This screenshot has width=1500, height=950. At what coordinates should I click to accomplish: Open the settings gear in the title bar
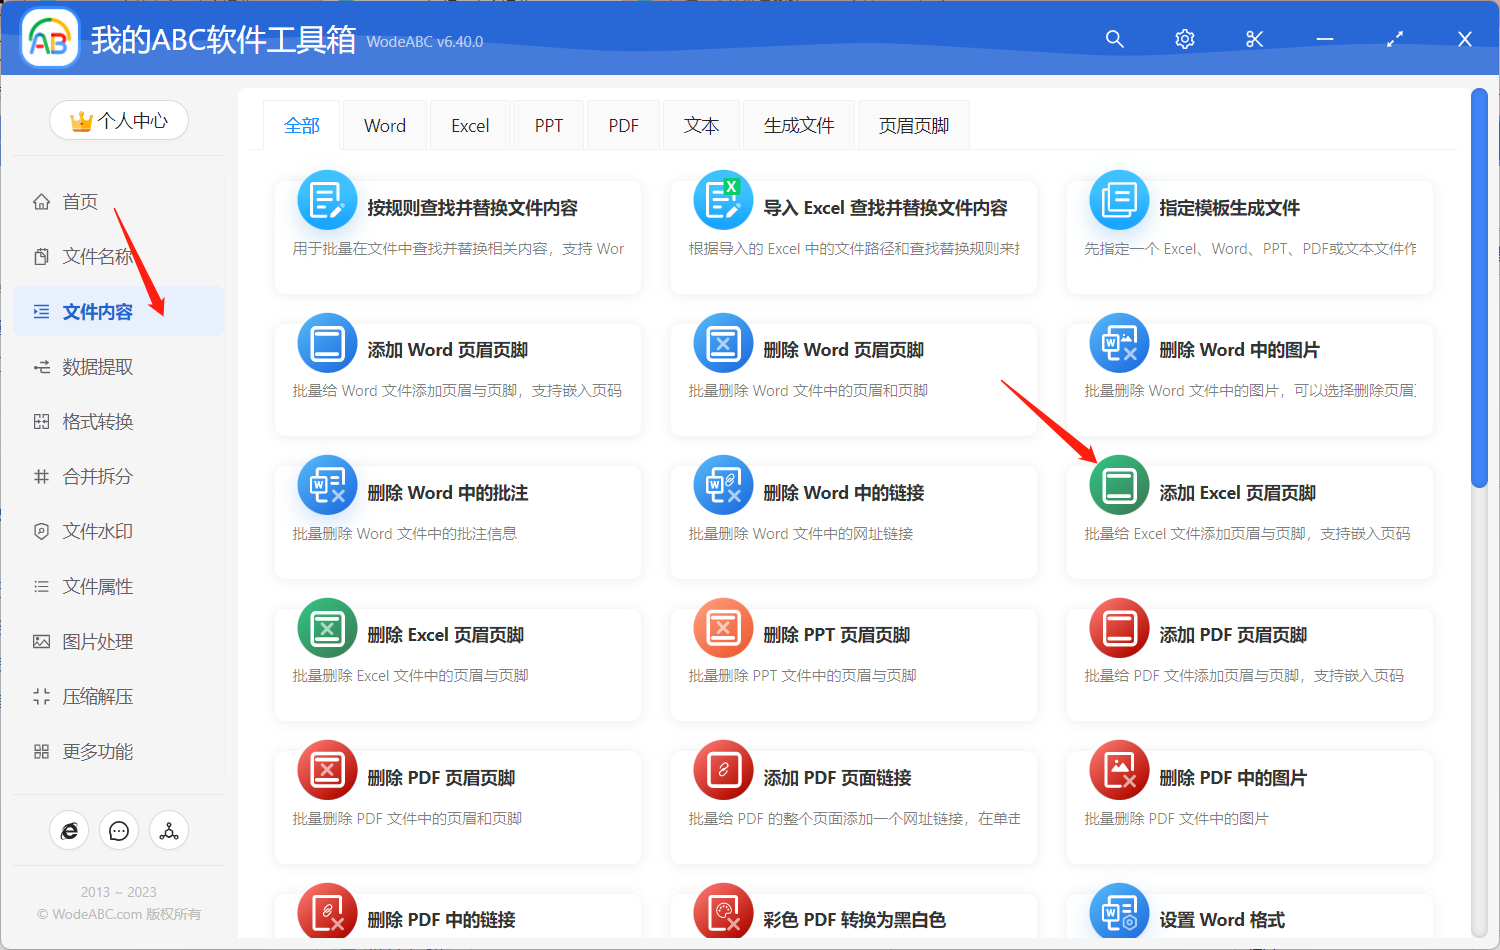(x=1184, y=38)
